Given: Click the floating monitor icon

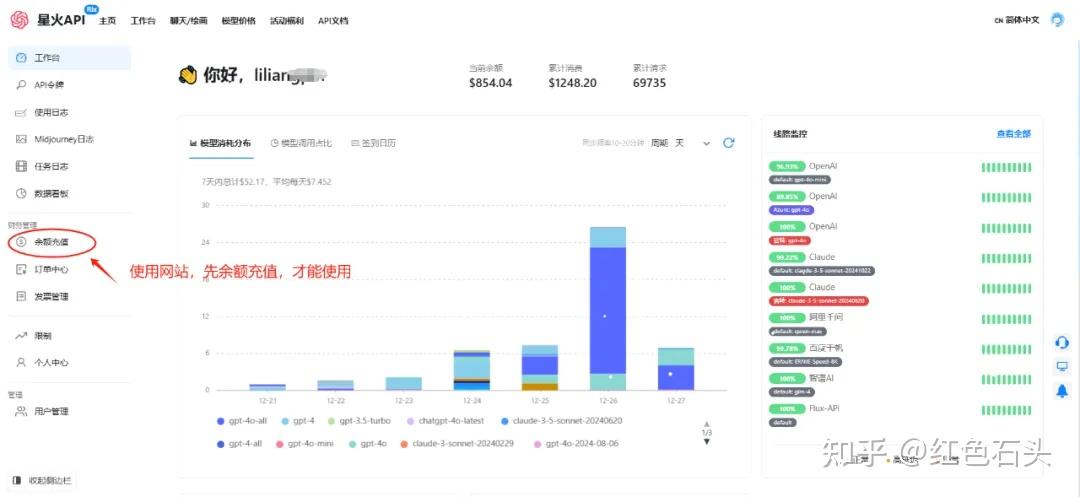Looking at the screenshot, I should [1062, 367].
